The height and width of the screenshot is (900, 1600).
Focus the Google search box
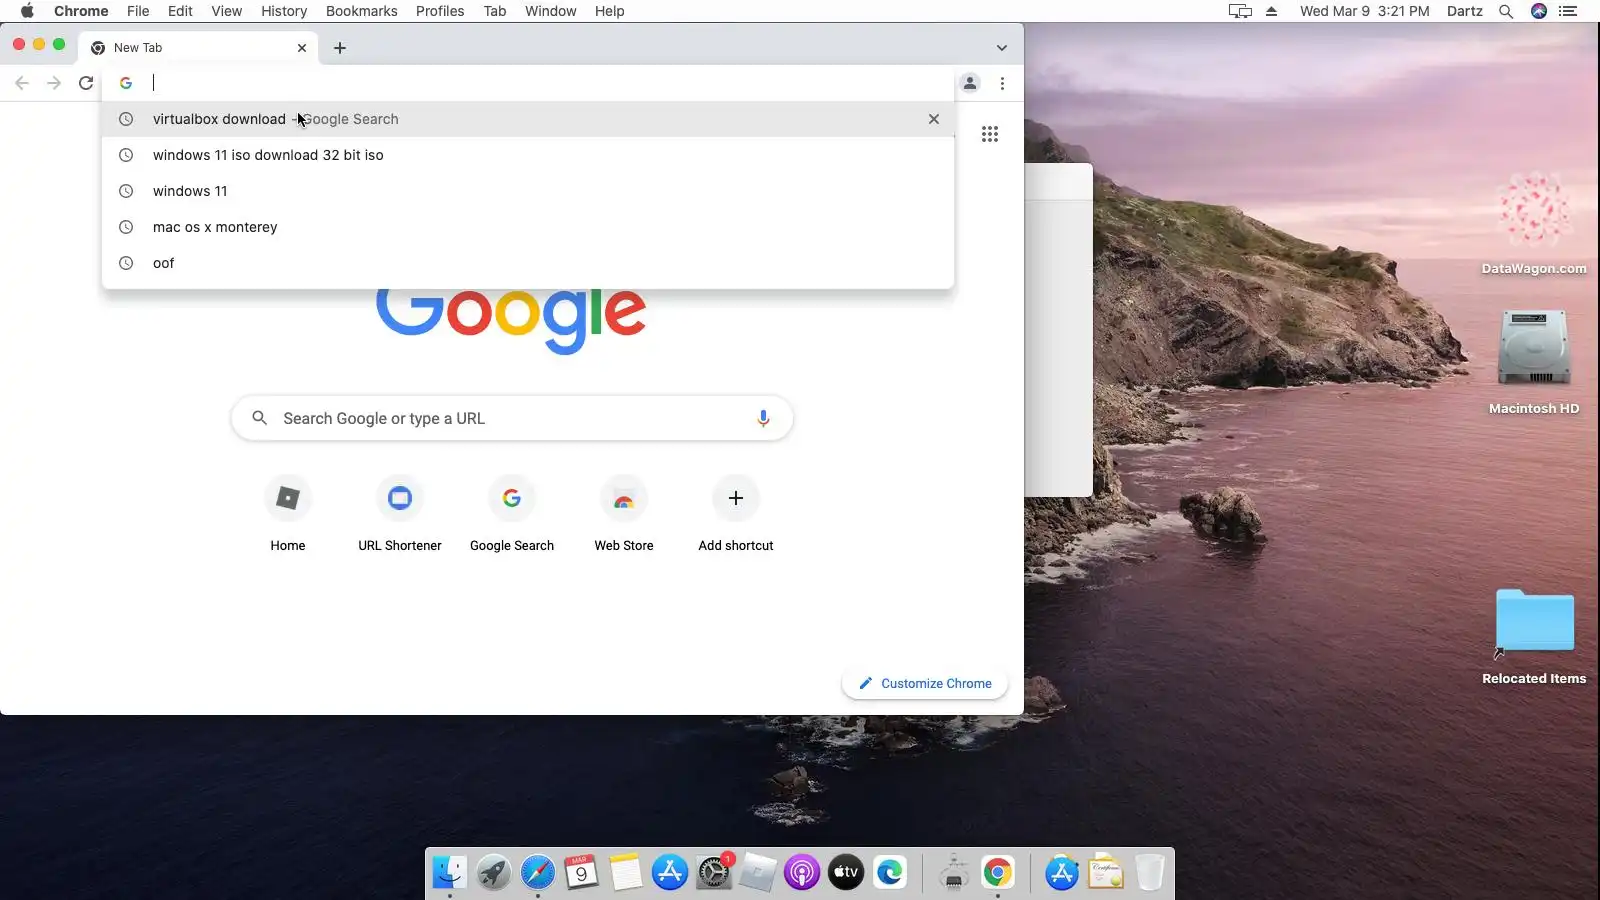pyautogui.click(x=512, y=418)
